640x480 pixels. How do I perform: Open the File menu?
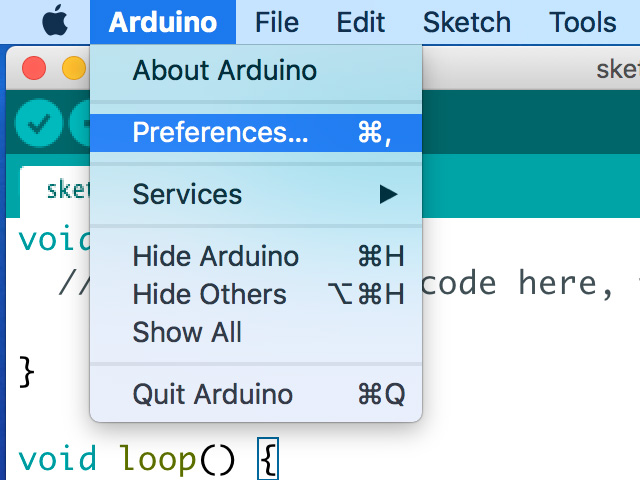(x=277, y=22)
